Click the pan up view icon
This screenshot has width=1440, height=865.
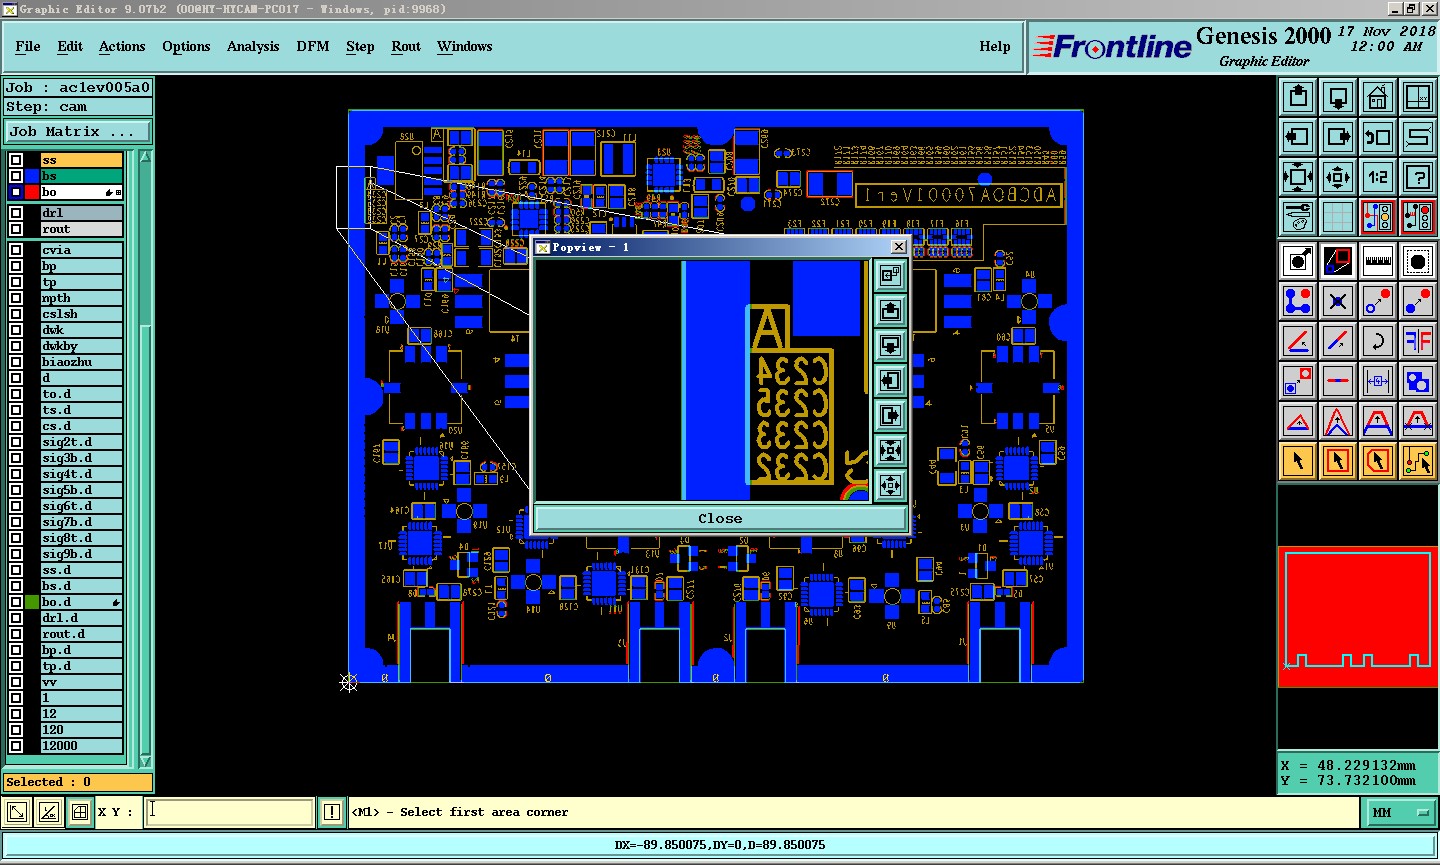point(1298,97)
